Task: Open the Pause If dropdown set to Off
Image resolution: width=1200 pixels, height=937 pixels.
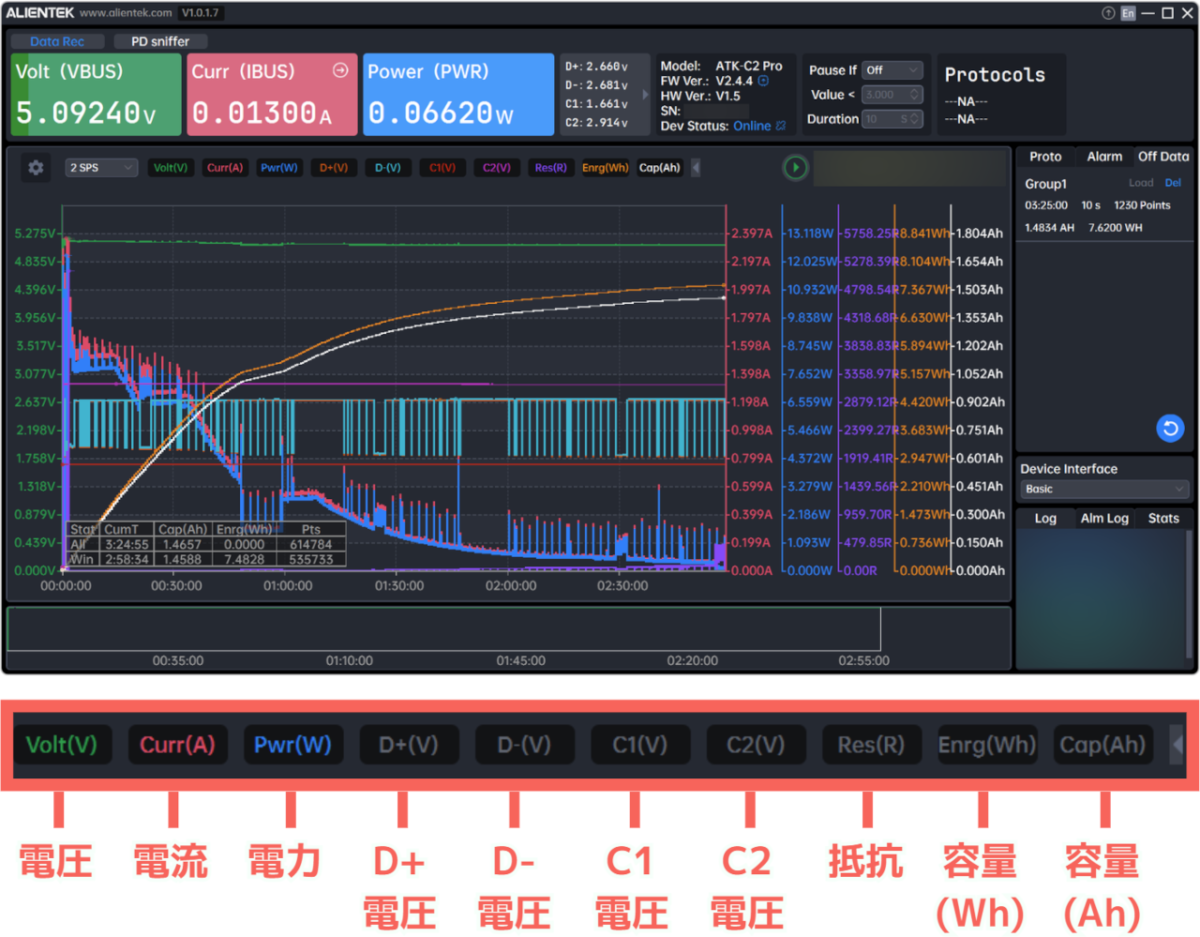Action: 893,70
